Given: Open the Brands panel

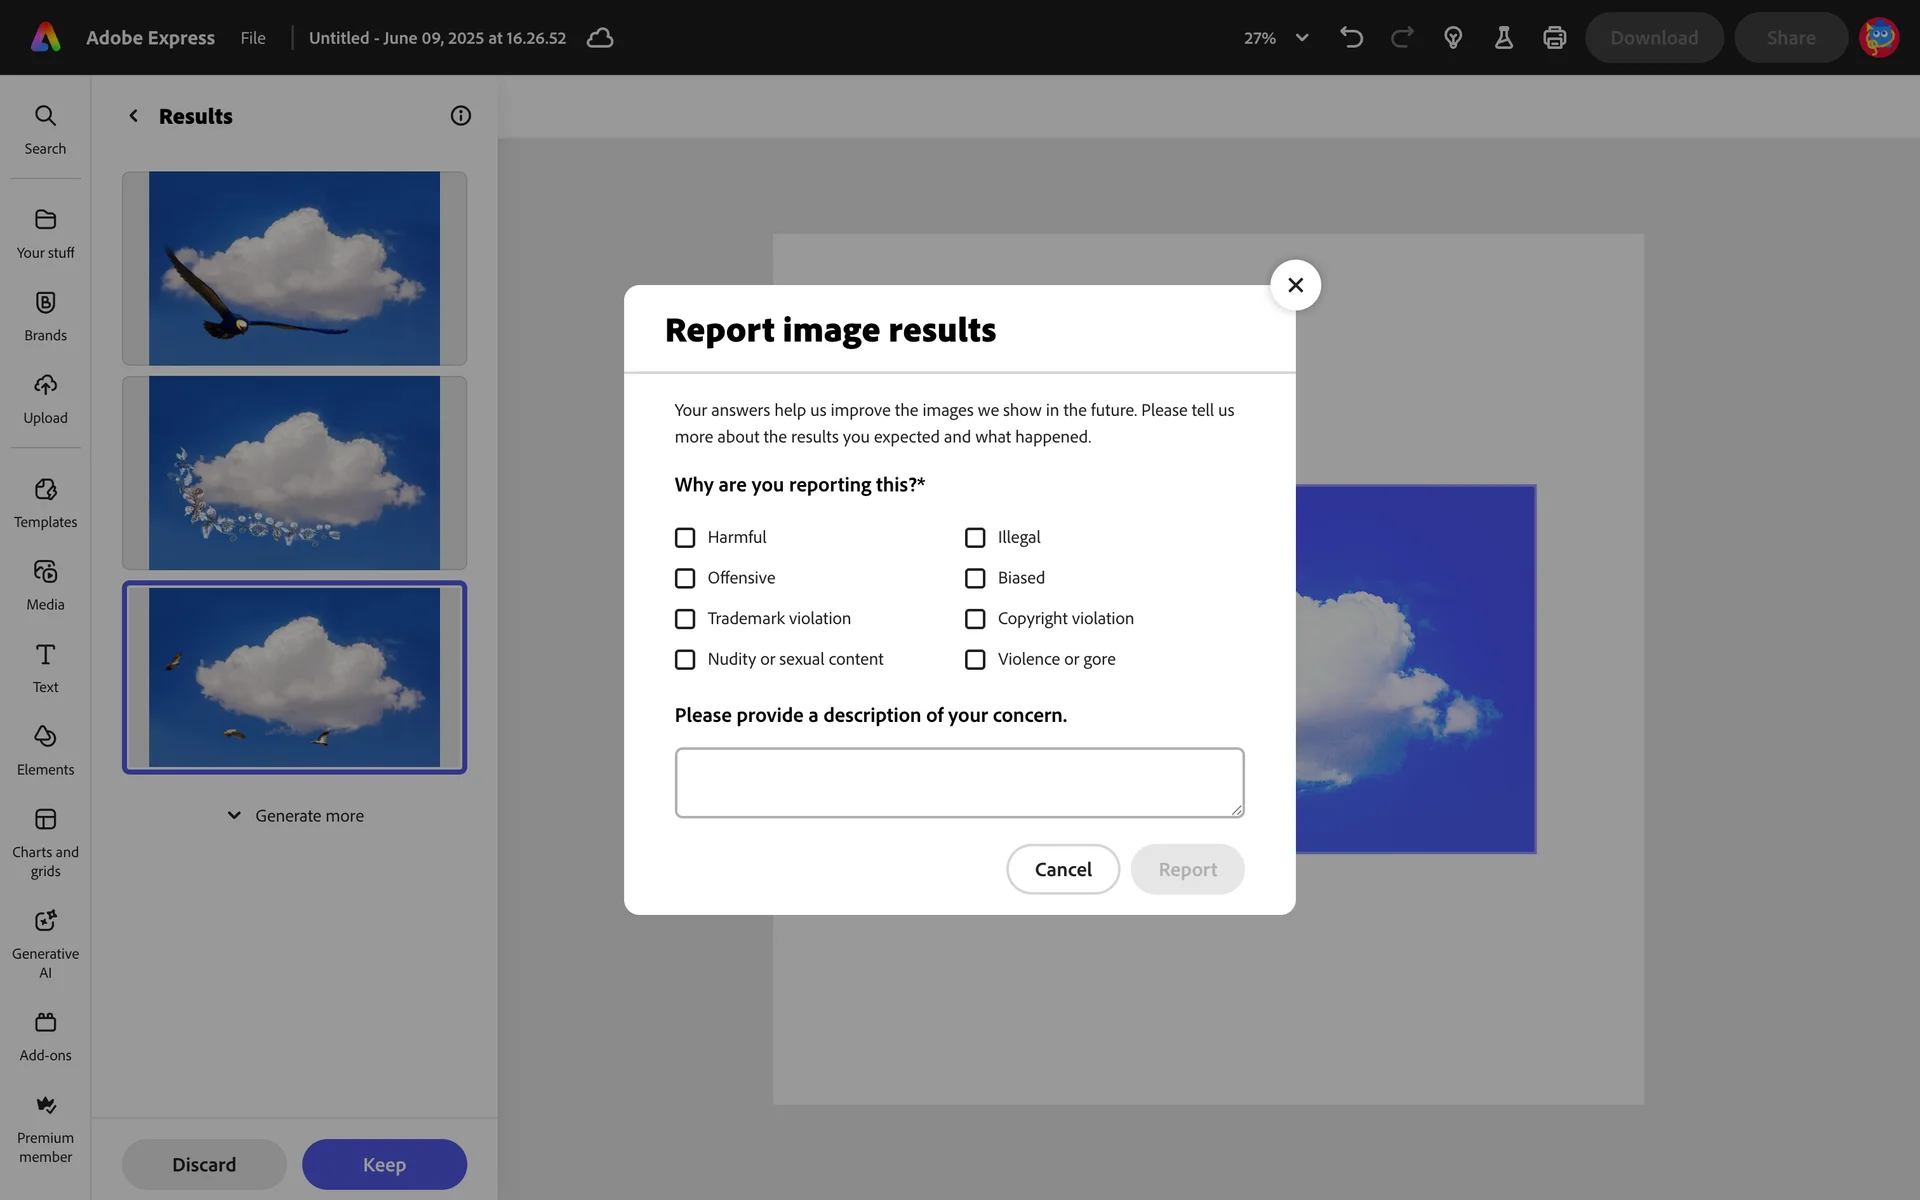Looking at the screenshot, I should tap(45, 303).
